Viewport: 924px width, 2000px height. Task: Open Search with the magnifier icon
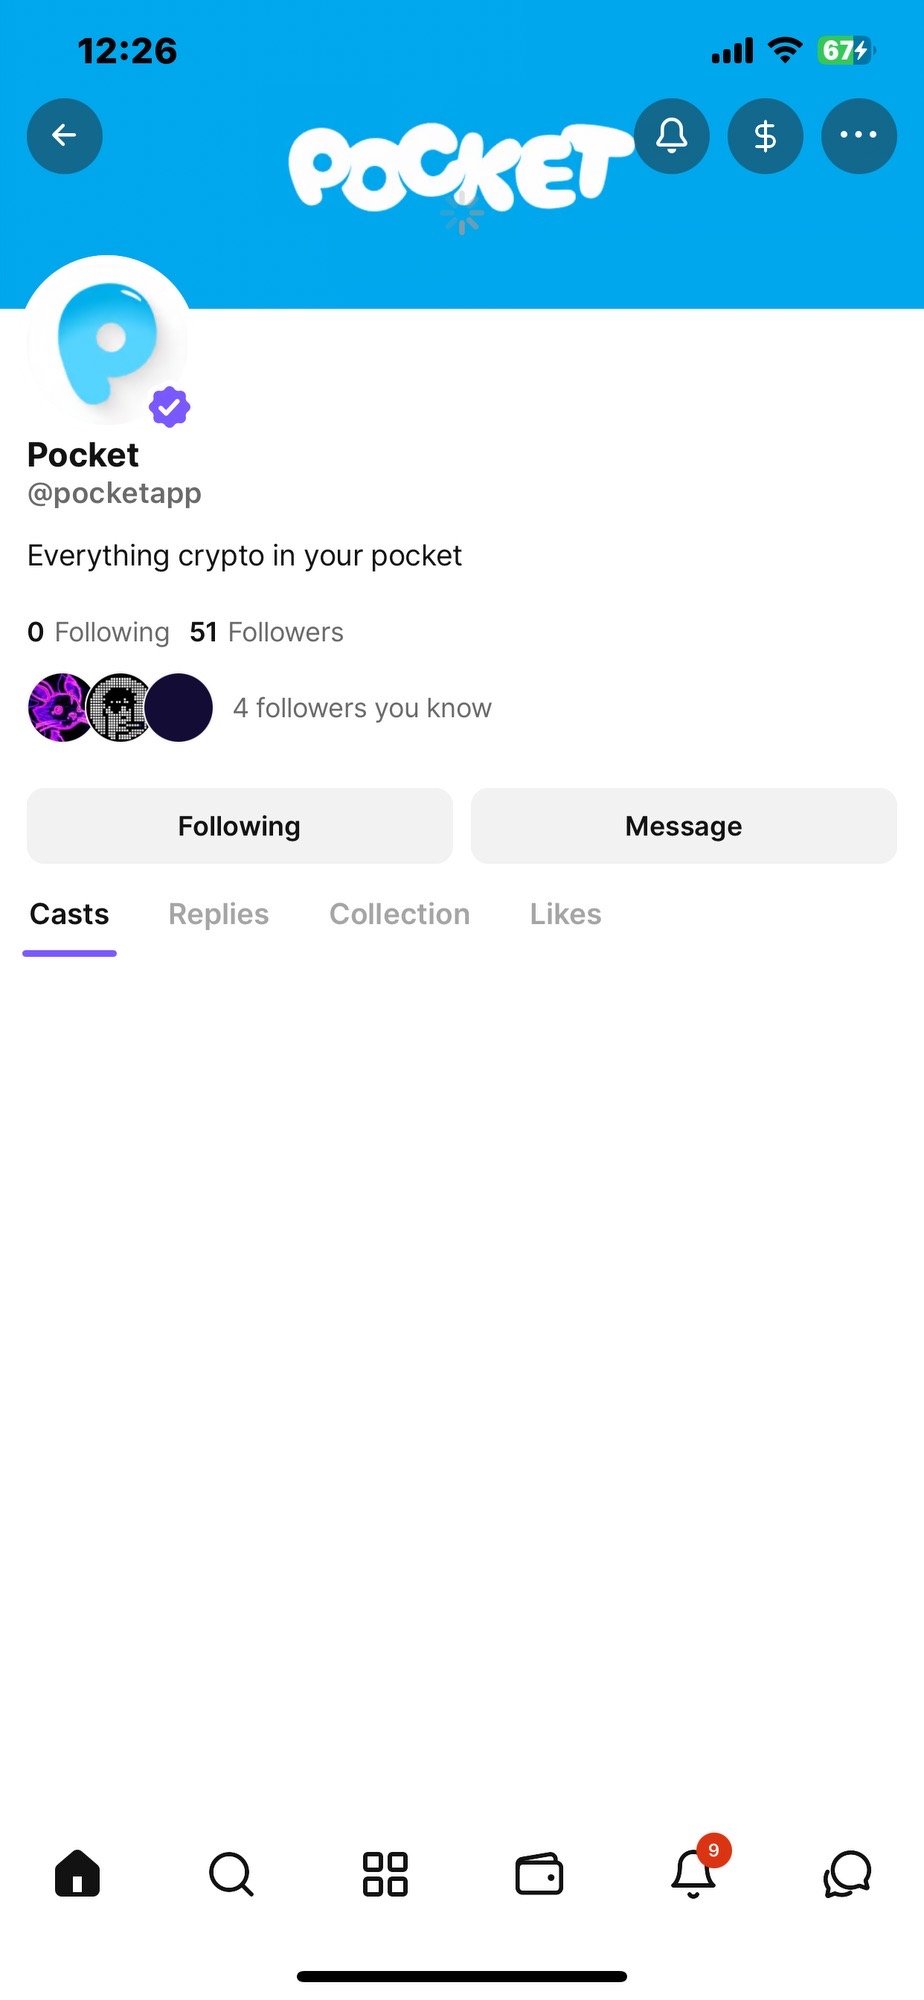click(x=231, y=1873)
